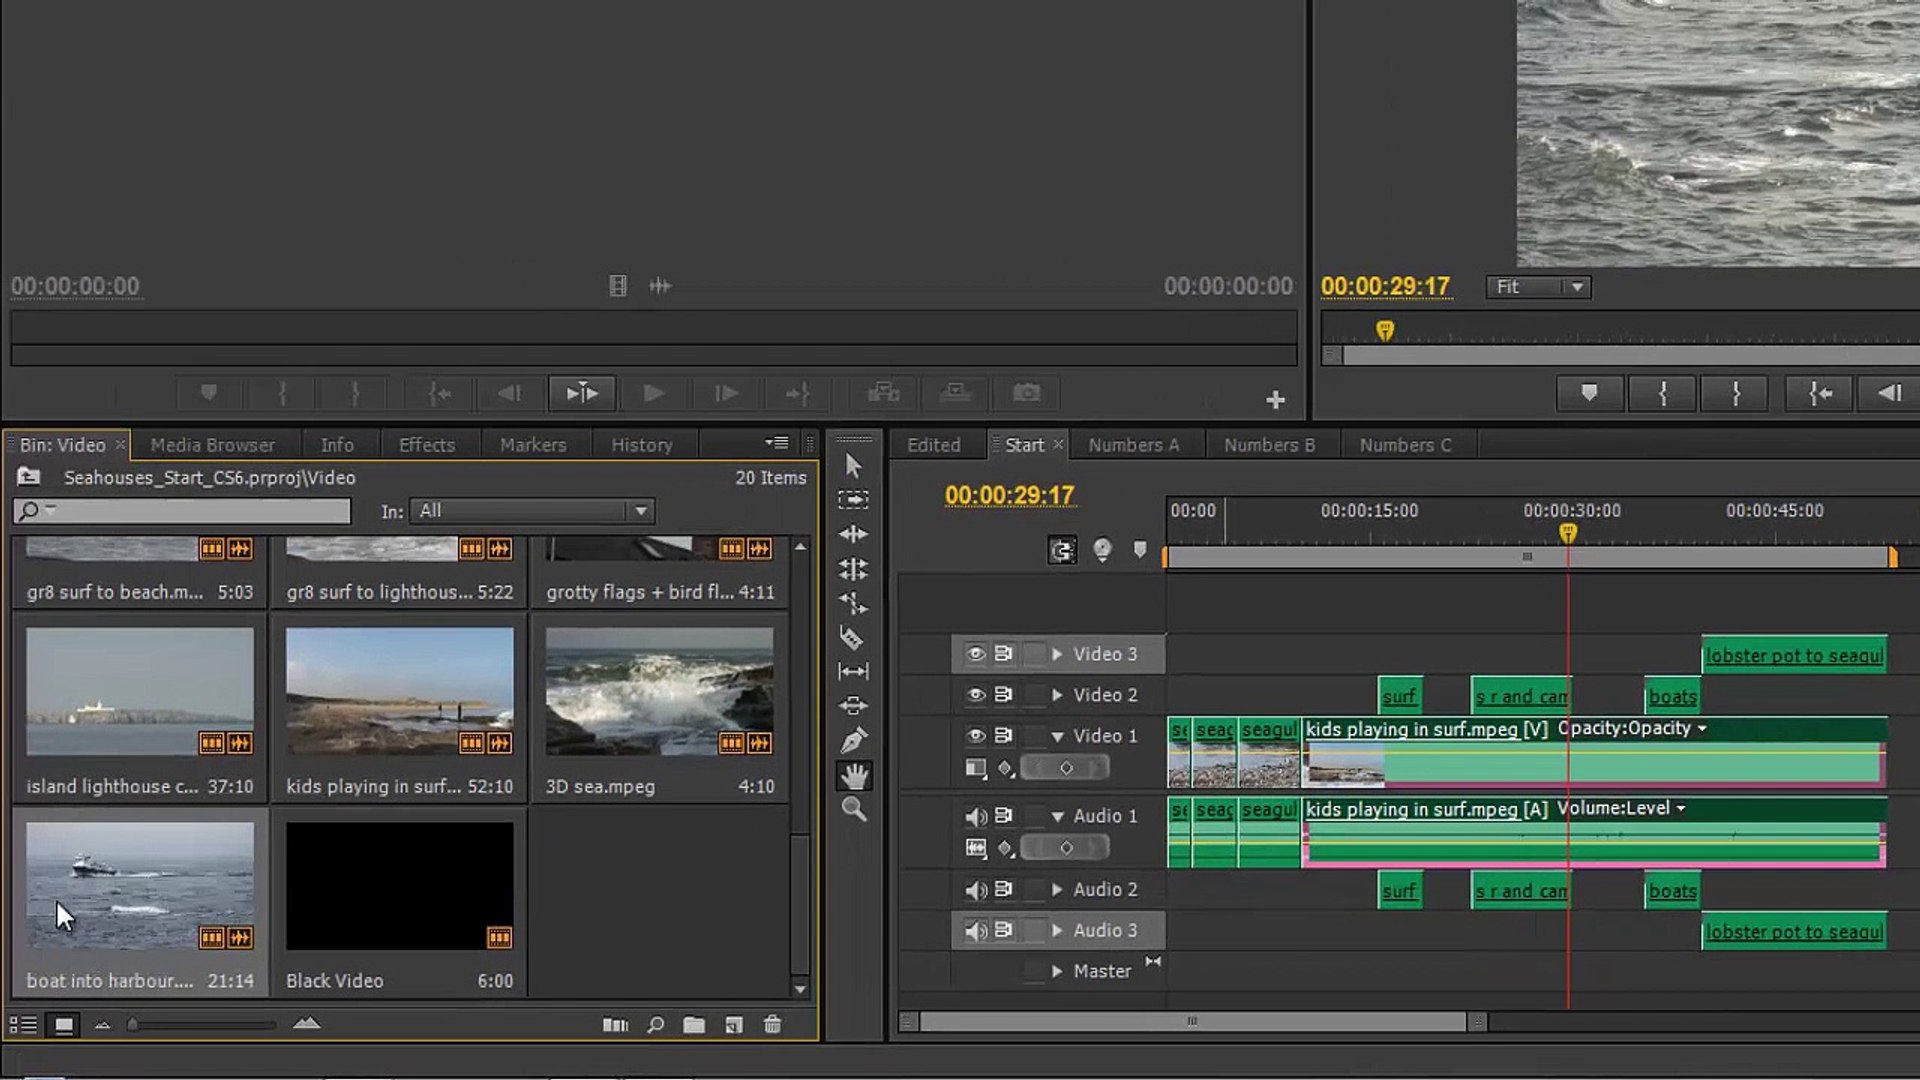Mute Audio 1 track output
This screenshot has height=1080, width=1920.
coord(975,817)
